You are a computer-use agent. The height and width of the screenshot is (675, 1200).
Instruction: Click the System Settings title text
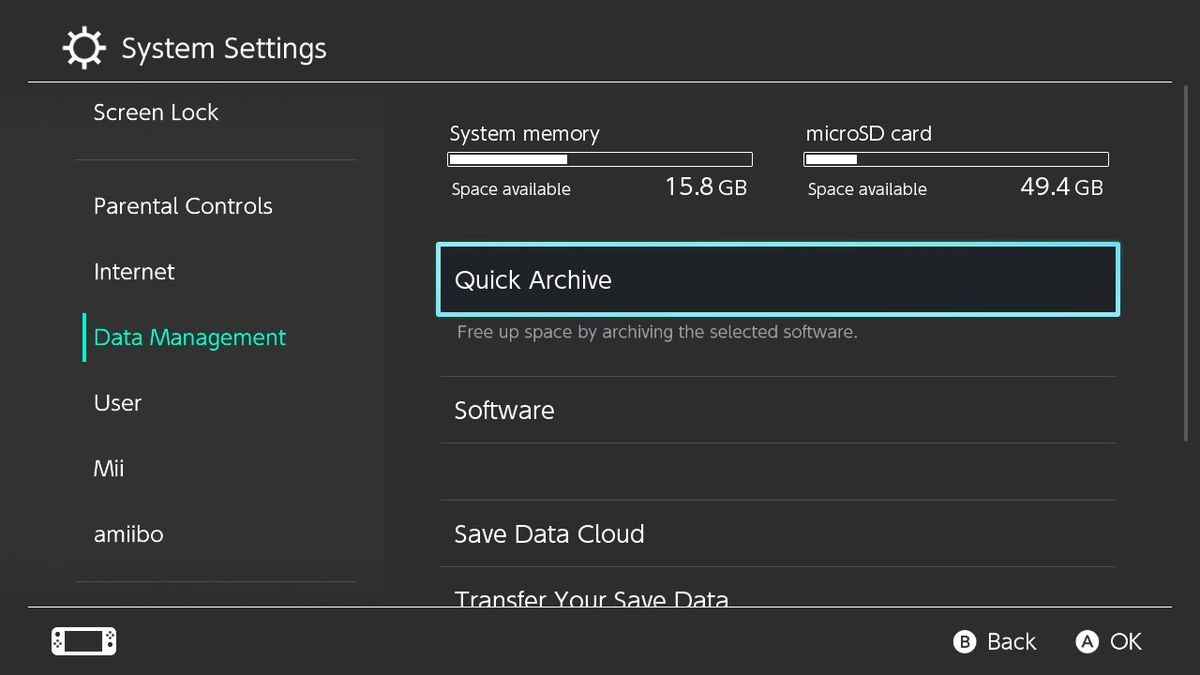click(x=224, y=47)
